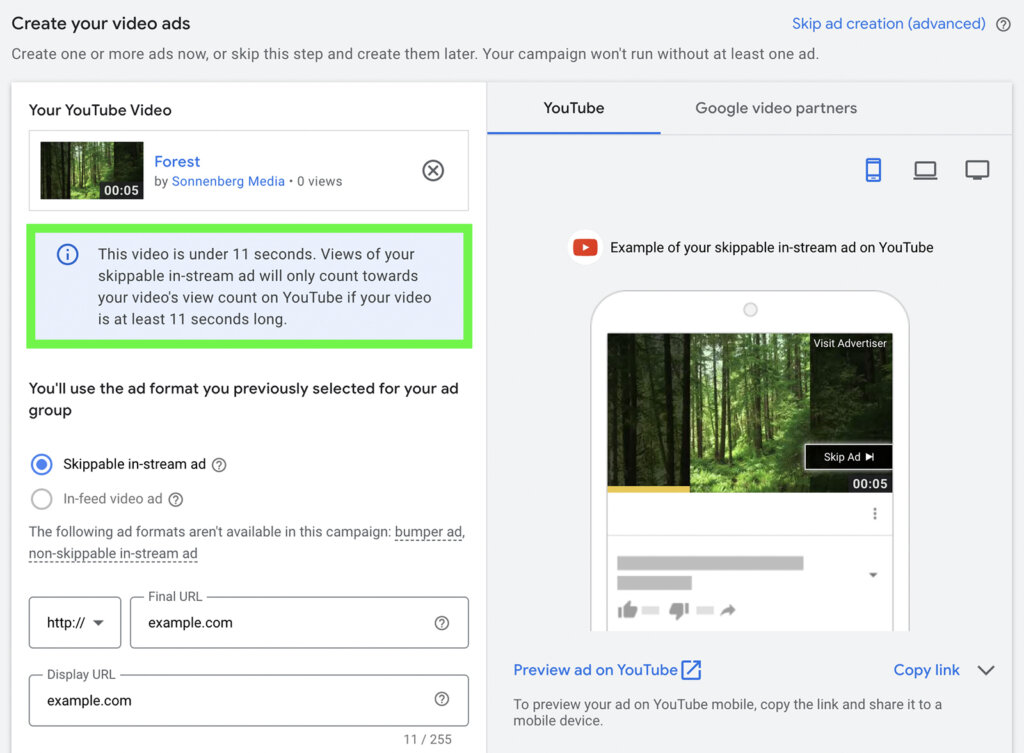The height and width of the screenshot is (753, 1024).
Task: Open help tooltip beside Final URL field
Action: click(441, 622)
